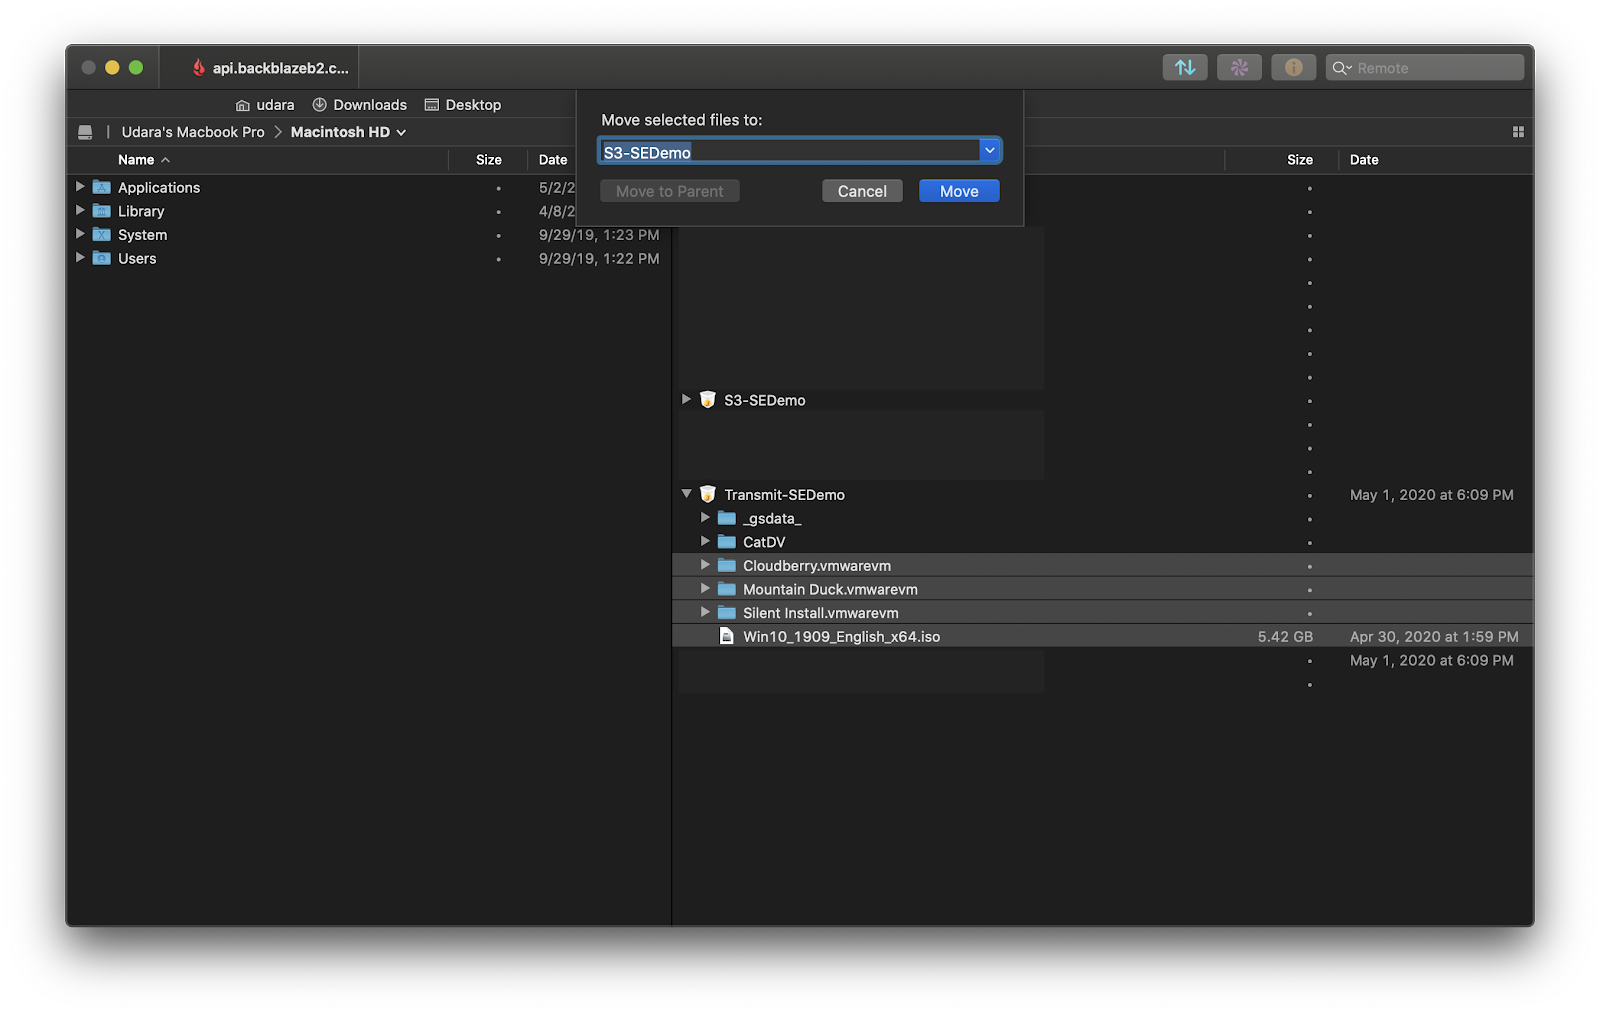Open the destination combo box arrow
Screen dimensions: 1600x1014
(989, 151)
